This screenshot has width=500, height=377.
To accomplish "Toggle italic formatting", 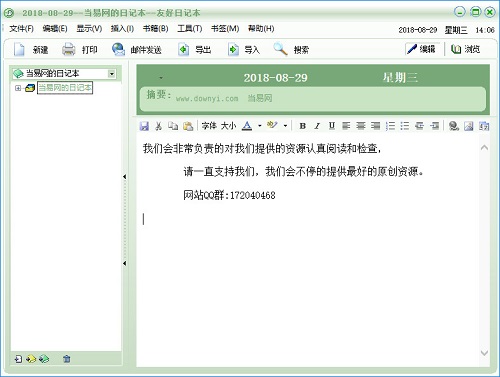I will coord(317,126).
